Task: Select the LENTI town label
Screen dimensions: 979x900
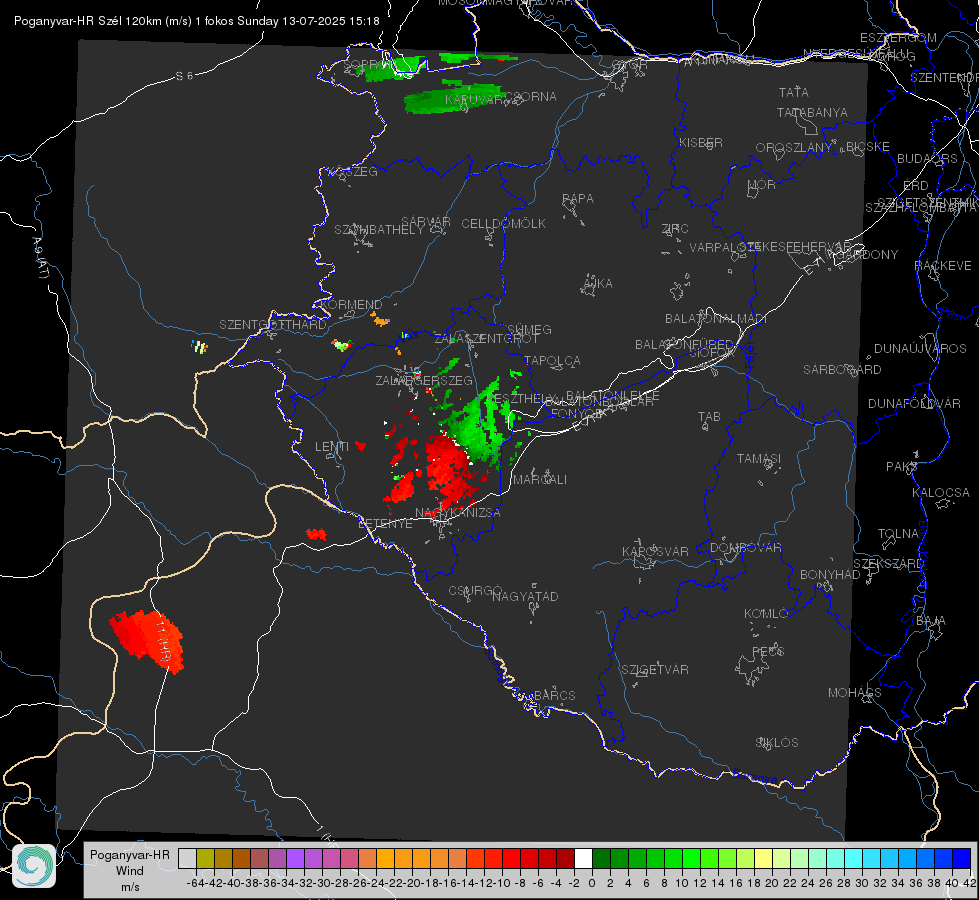Action: (x=332, y=447)
